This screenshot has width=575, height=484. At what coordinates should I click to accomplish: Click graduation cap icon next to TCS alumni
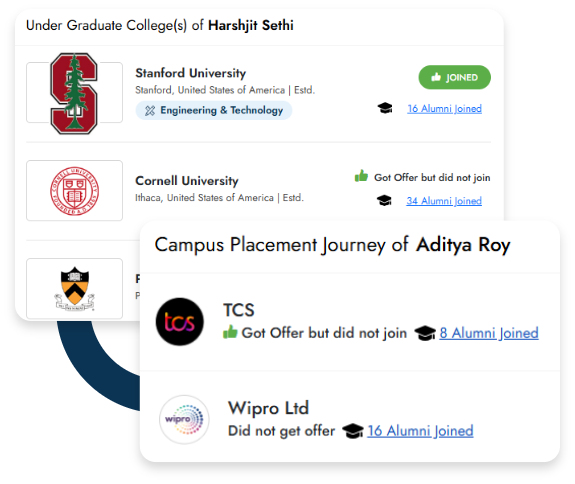point(425,333)
